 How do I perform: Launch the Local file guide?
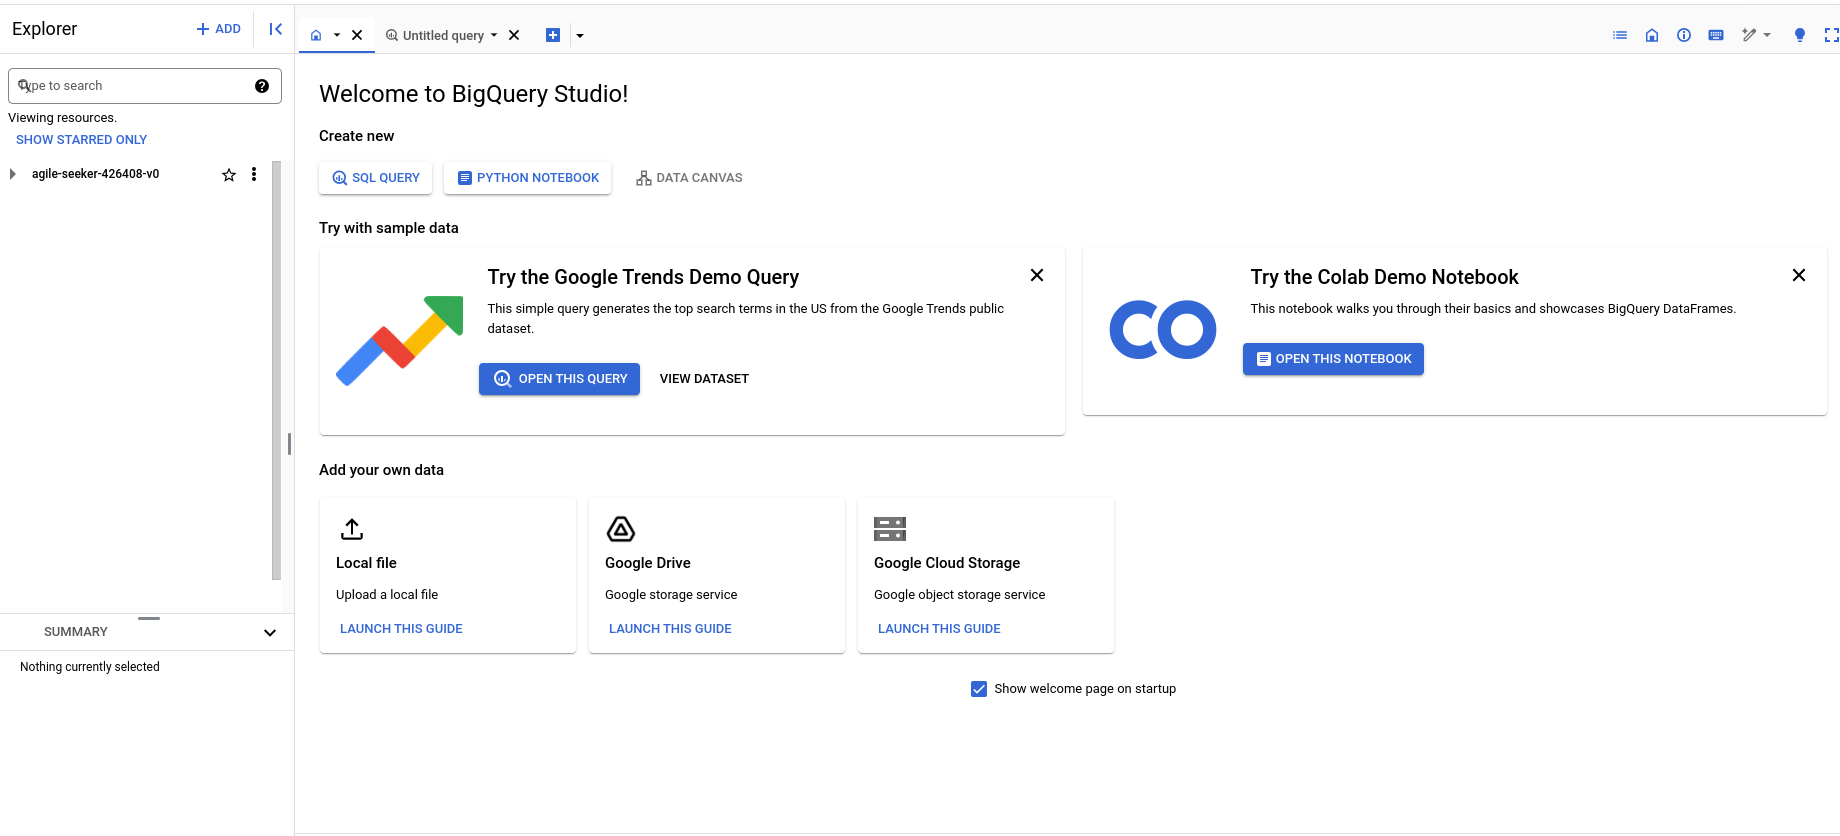tap(401, 629)
